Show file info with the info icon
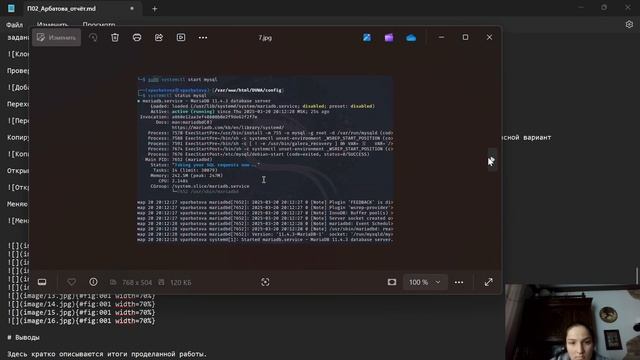The image size is (640, 360). [93, 282]
